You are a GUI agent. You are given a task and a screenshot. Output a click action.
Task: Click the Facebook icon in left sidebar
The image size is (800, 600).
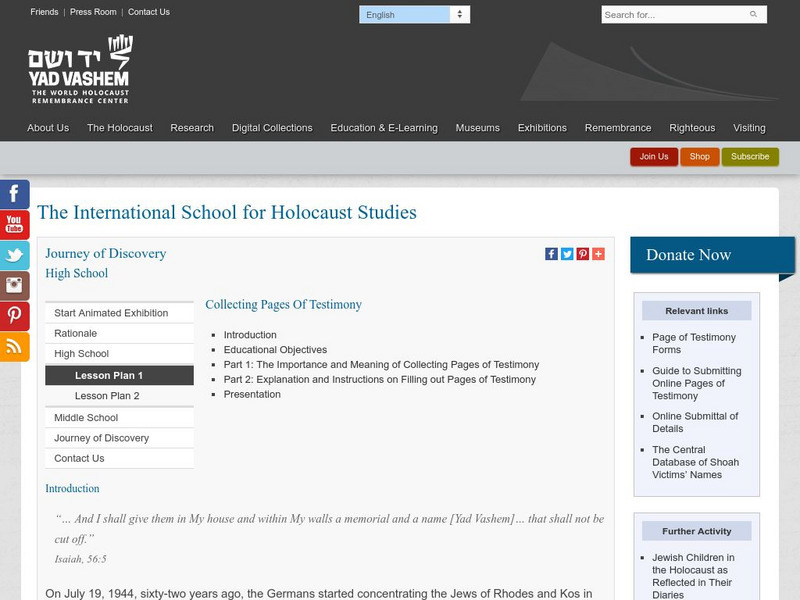tap(14, 194)
